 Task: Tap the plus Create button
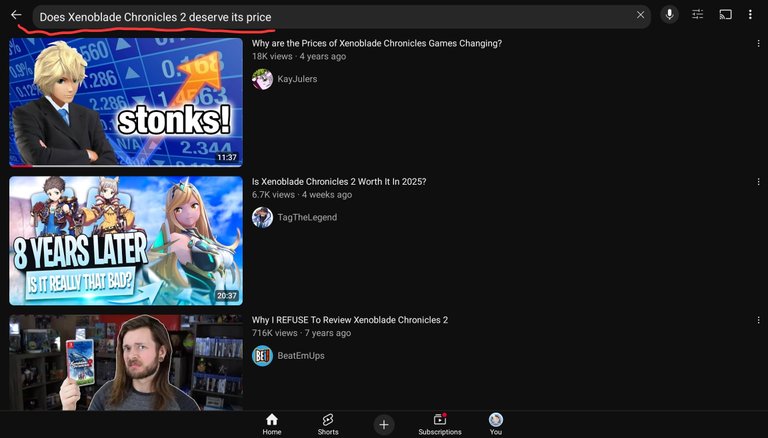(384, 424)
